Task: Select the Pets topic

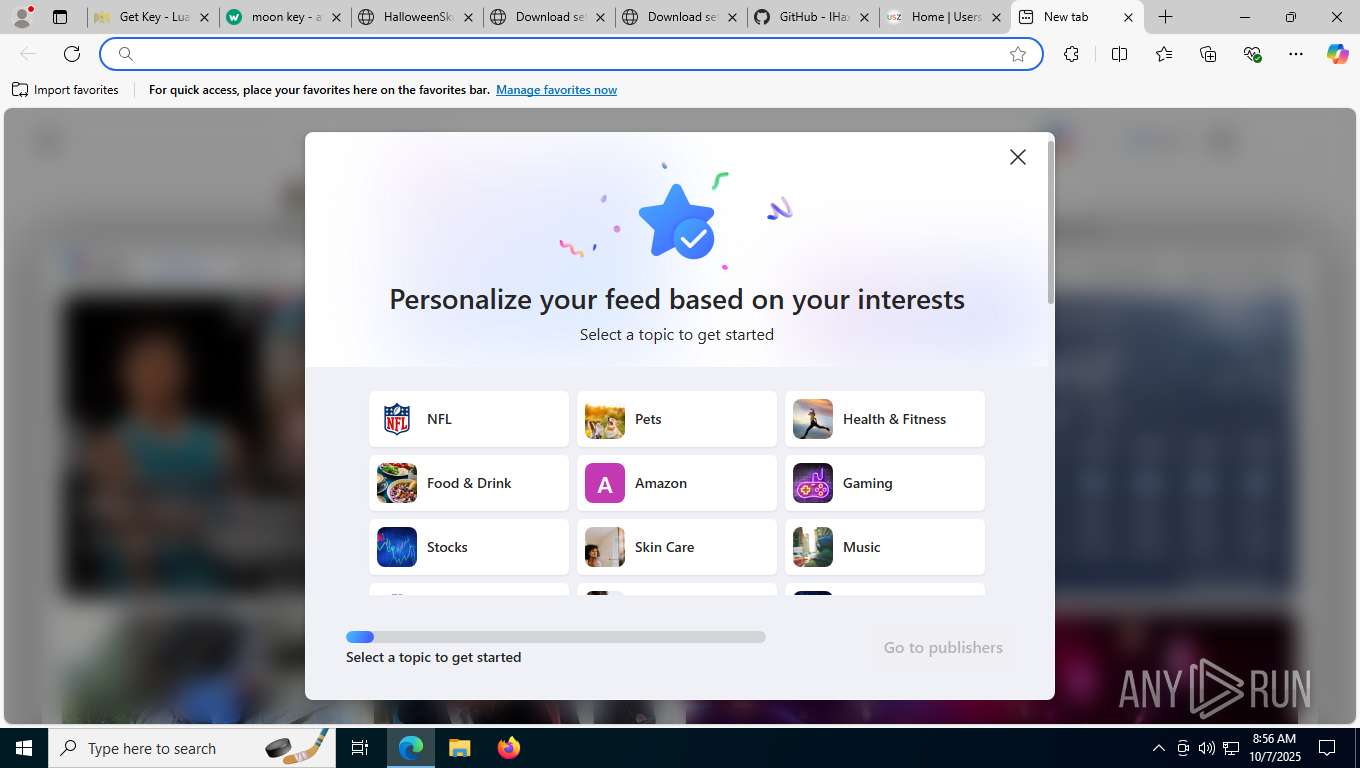Action: click(x=677, y=419)
